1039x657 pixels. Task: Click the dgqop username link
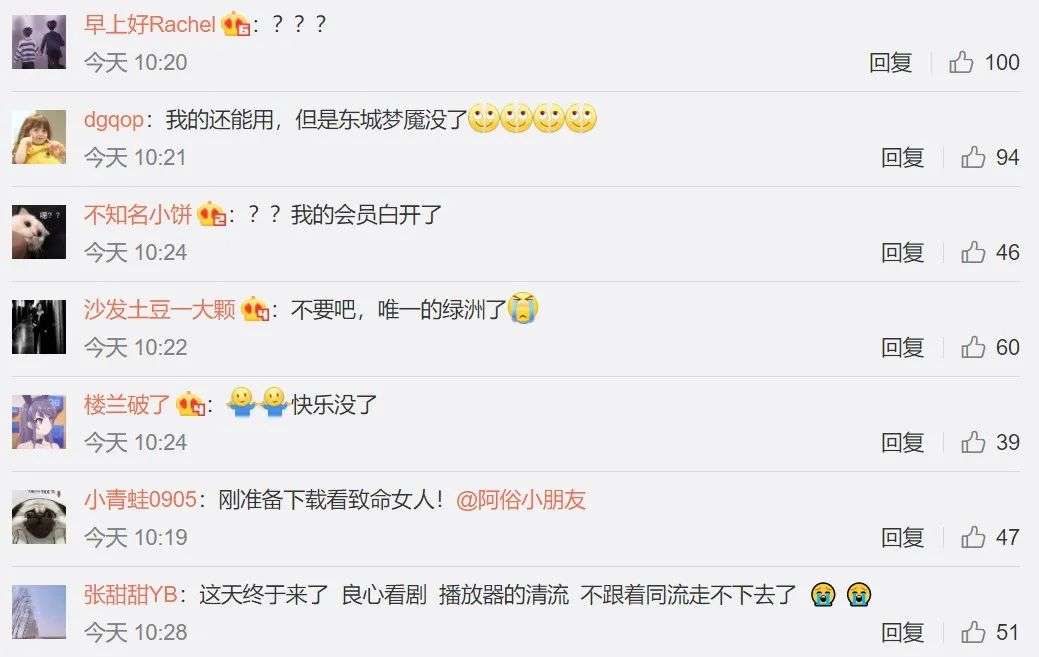(x=114, y=121)
